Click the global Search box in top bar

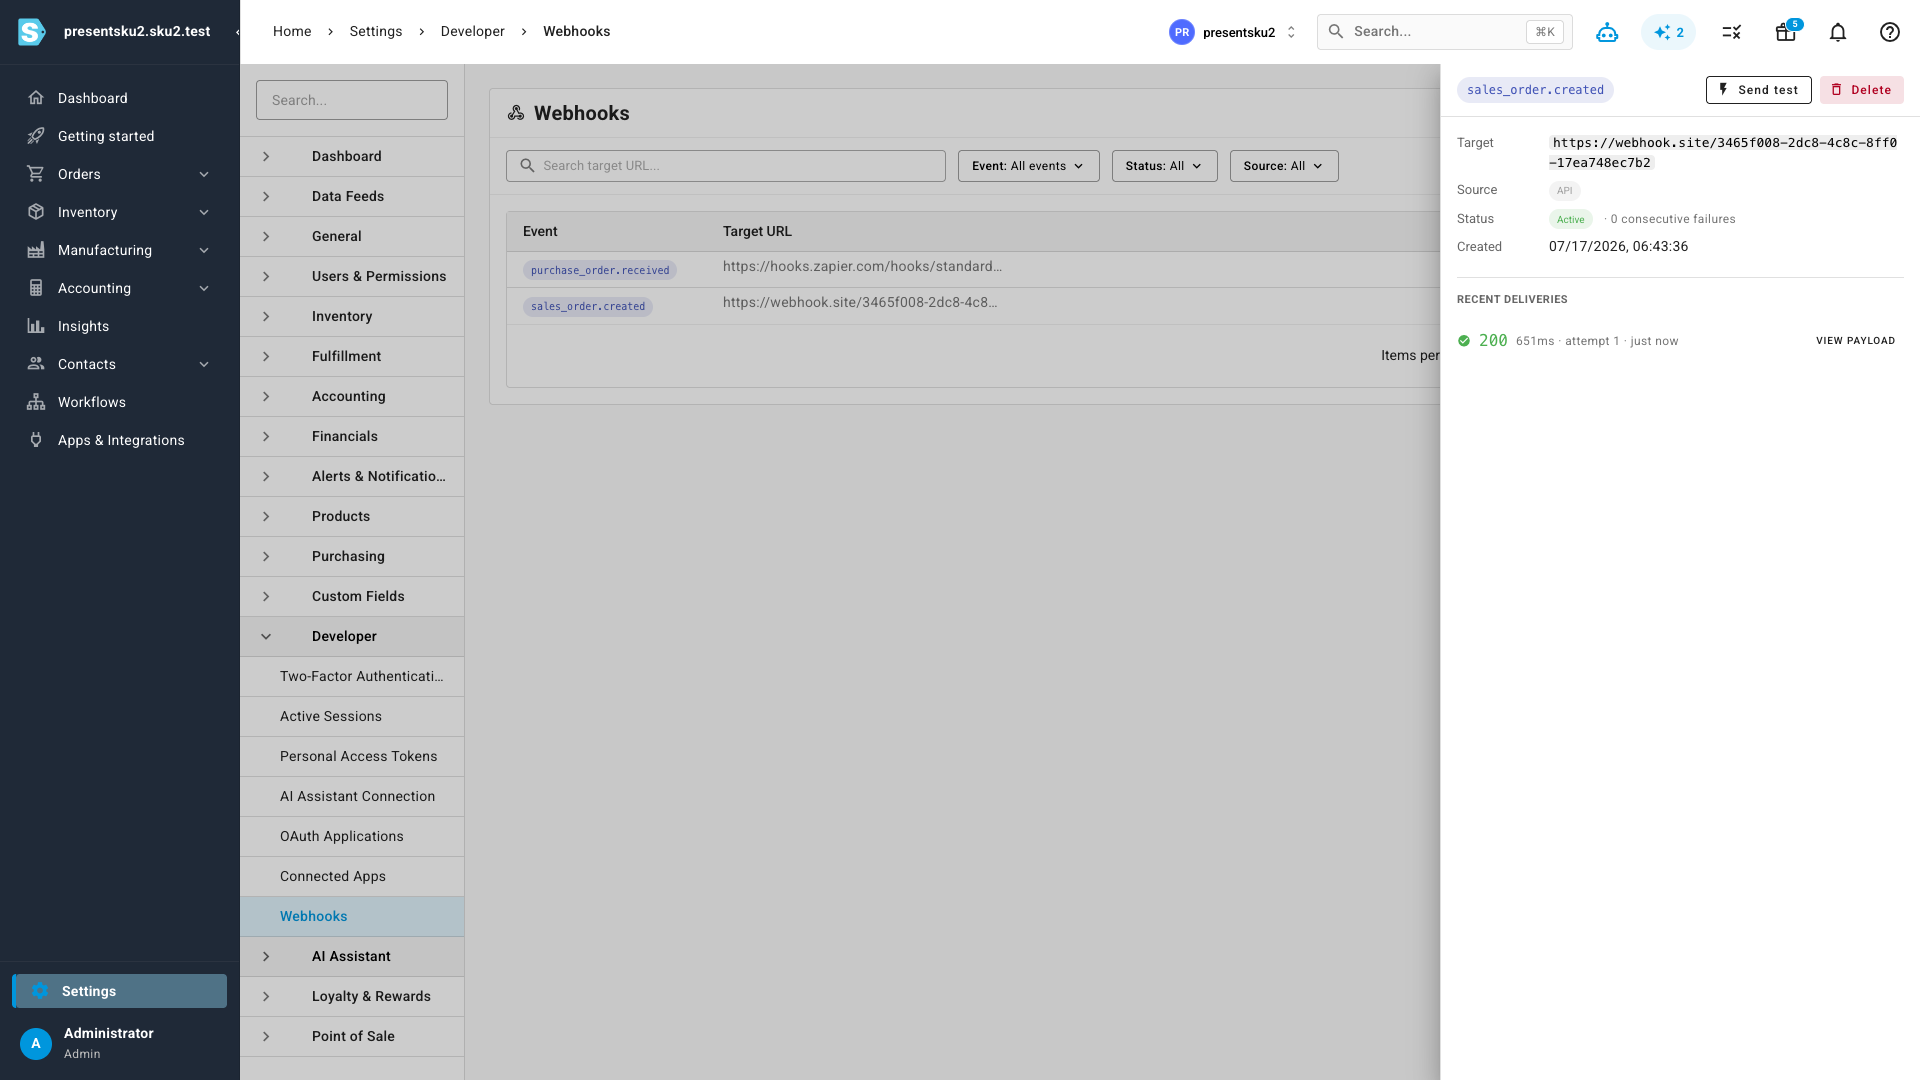click(1444, 32)
